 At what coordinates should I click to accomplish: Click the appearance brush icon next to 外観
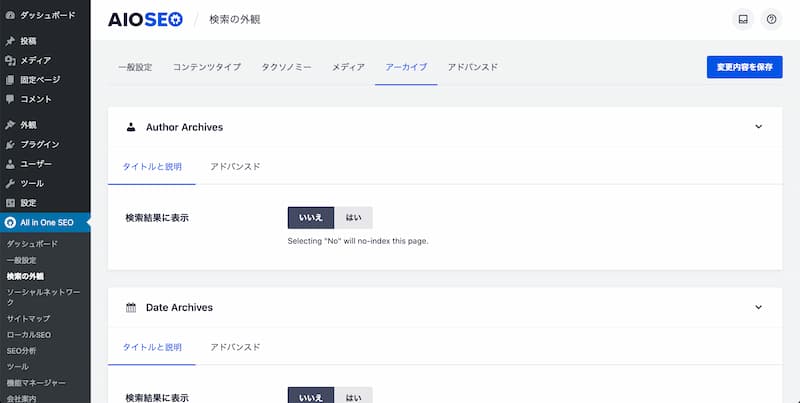[x=10, y=125]
